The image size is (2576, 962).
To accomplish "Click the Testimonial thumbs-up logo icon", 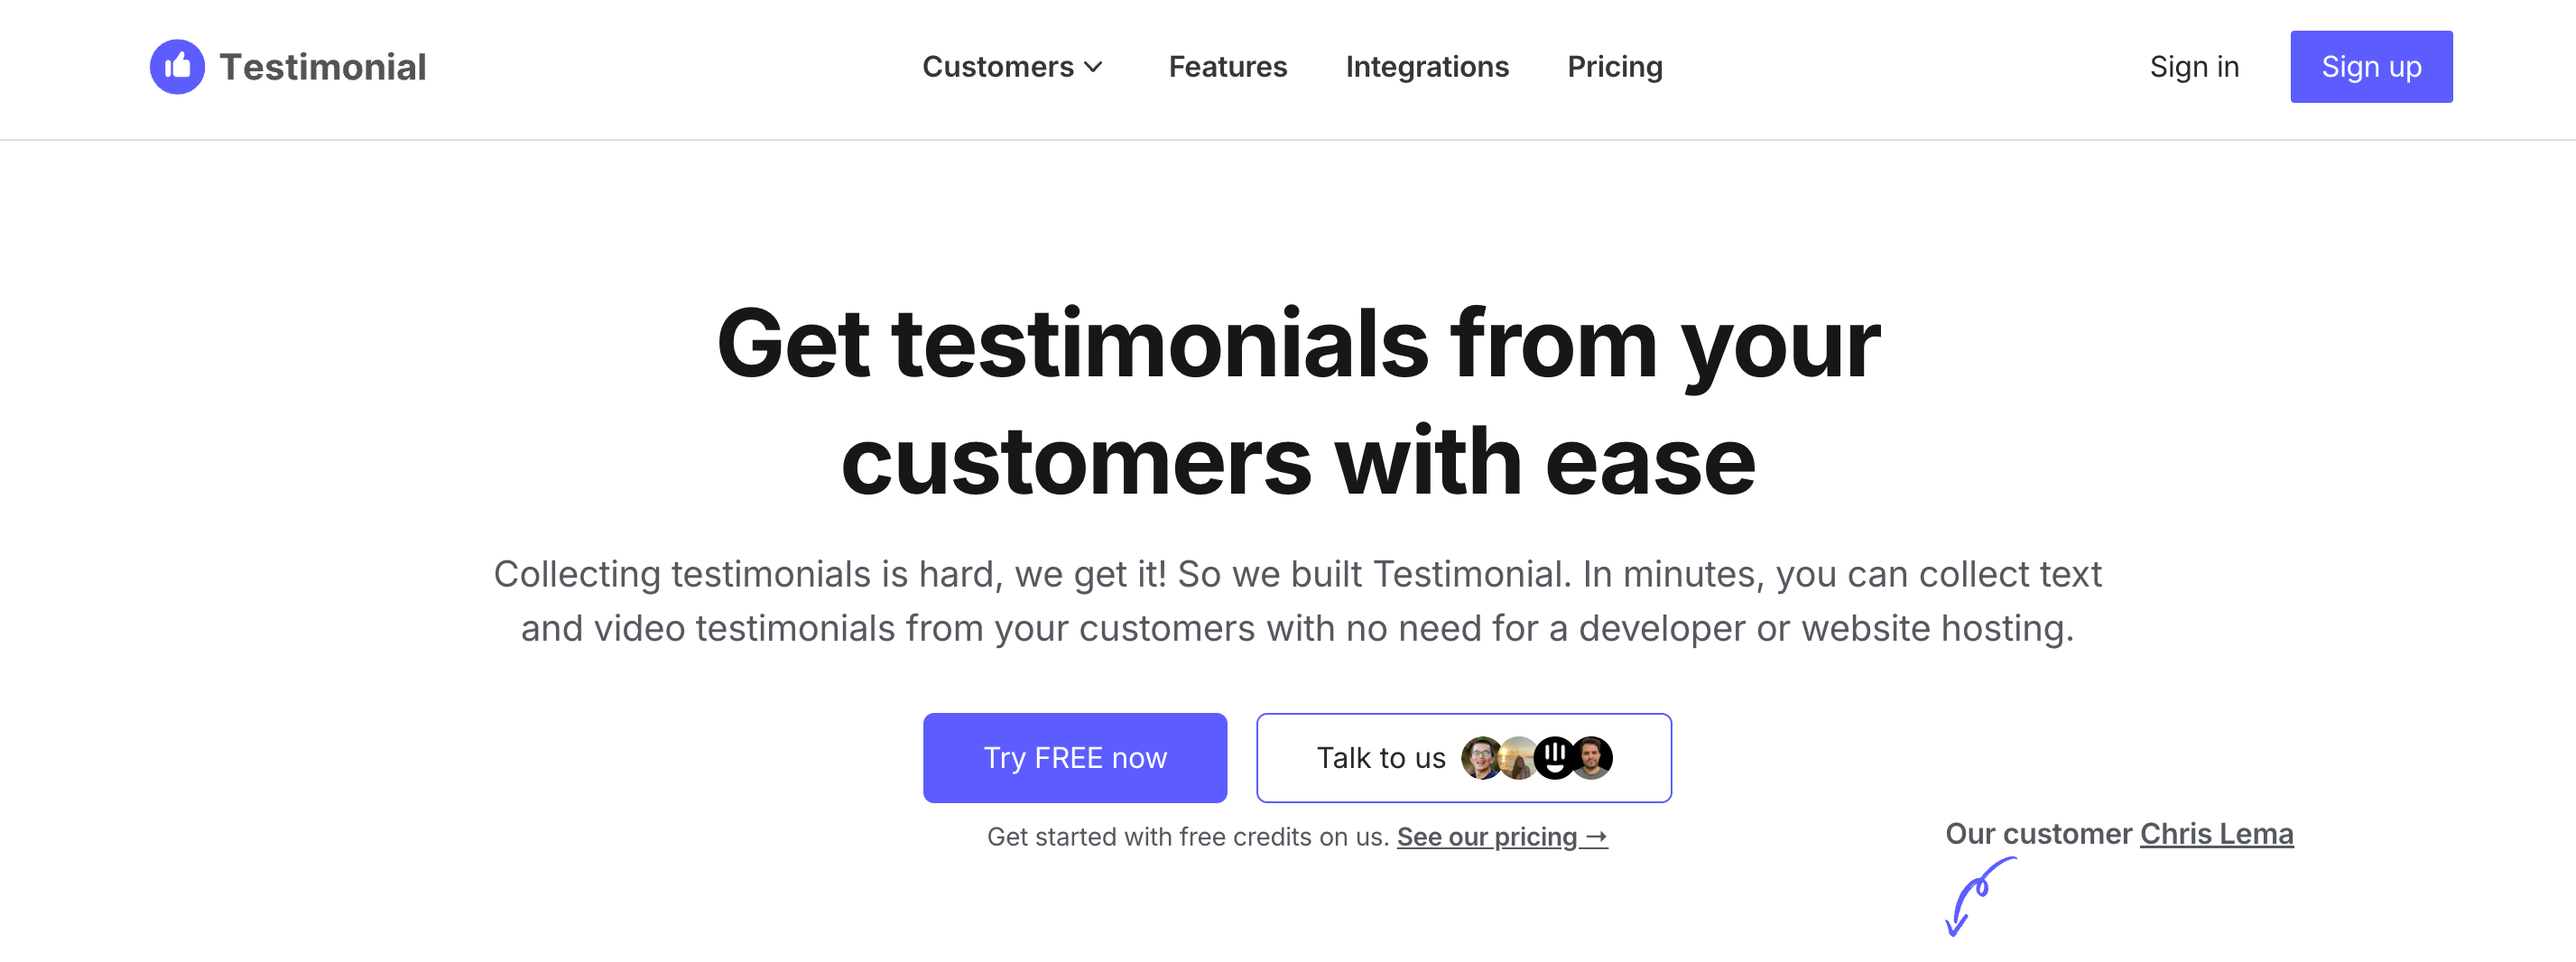I will (176, 66).
